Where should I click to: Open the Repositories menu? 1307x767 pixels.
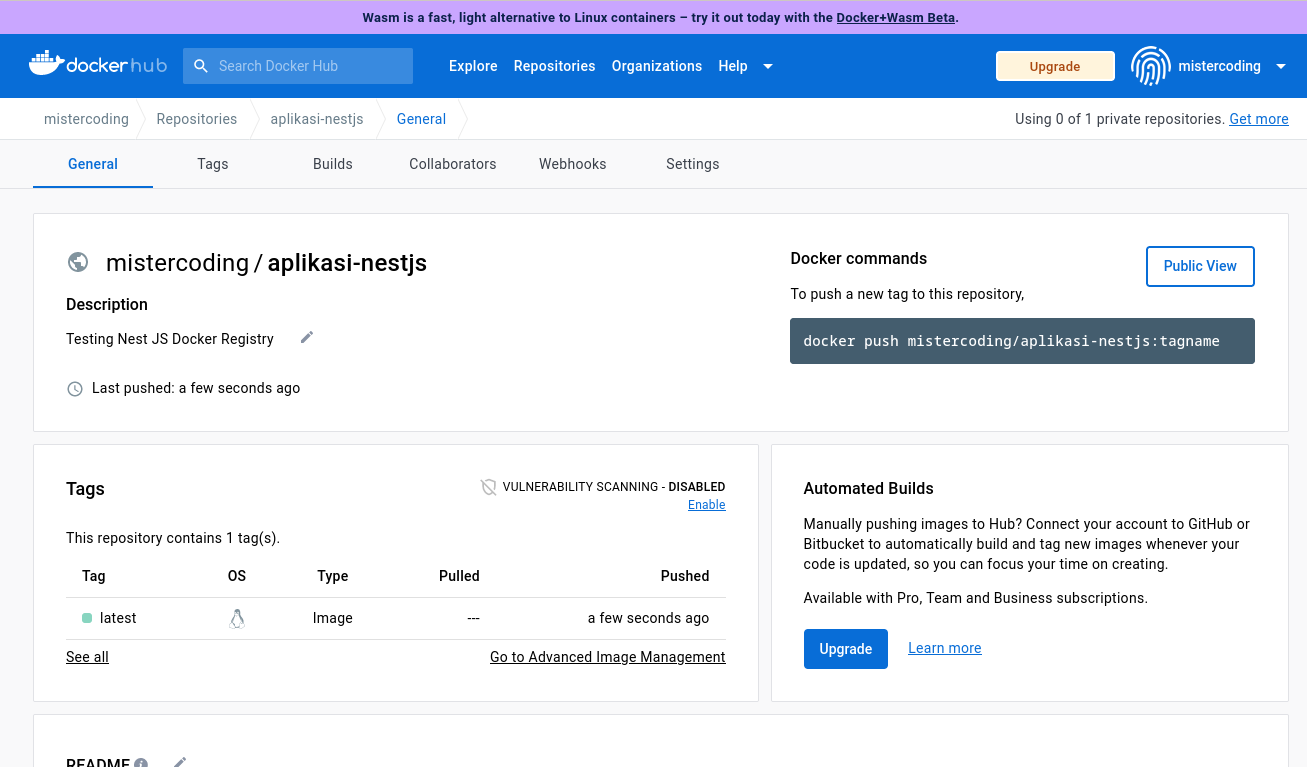pyautogui.click(x=554, y=66)
